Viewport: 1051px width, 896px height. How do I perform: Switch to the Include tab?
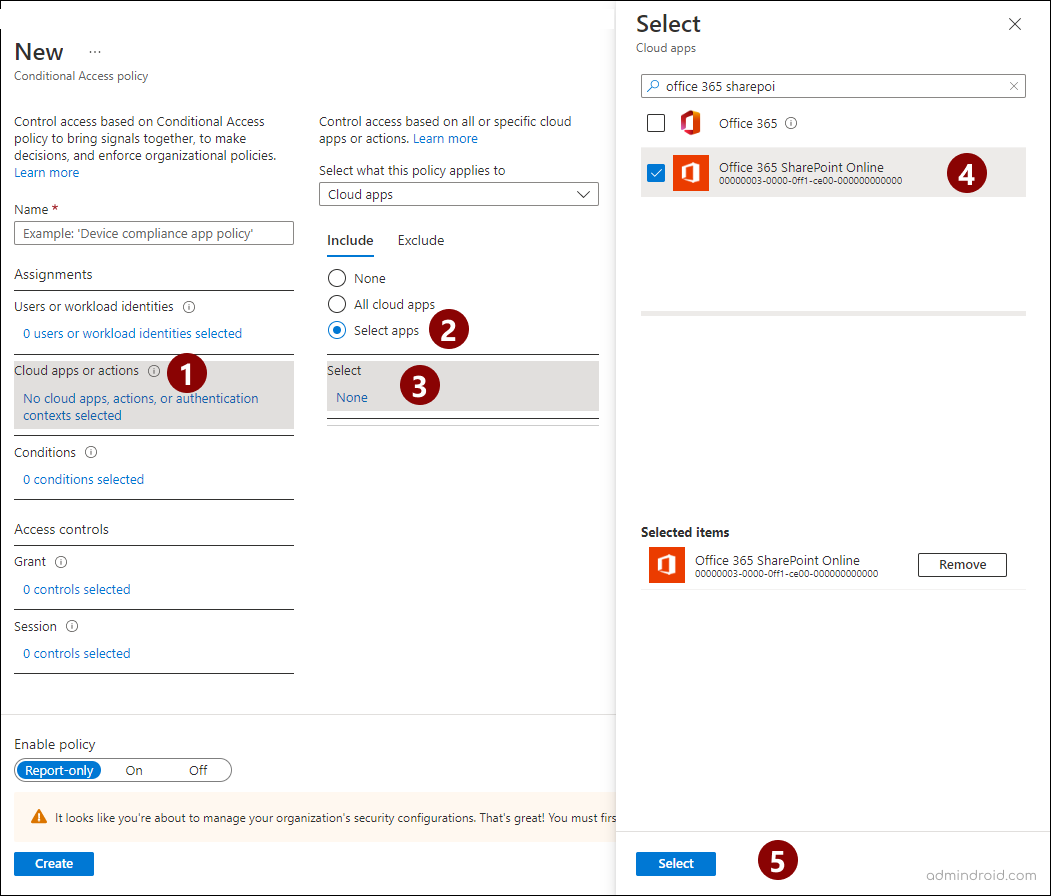pos(350,240)
